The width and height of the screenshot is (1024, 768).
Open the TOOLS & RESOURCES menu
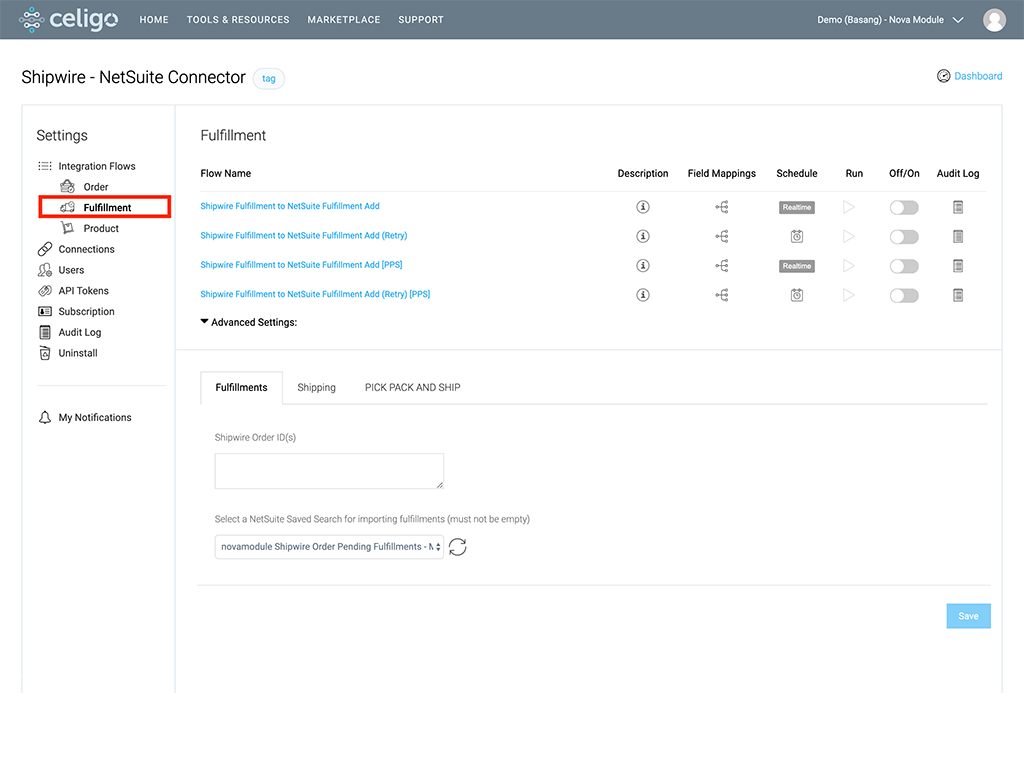click(x=238, y=20)
